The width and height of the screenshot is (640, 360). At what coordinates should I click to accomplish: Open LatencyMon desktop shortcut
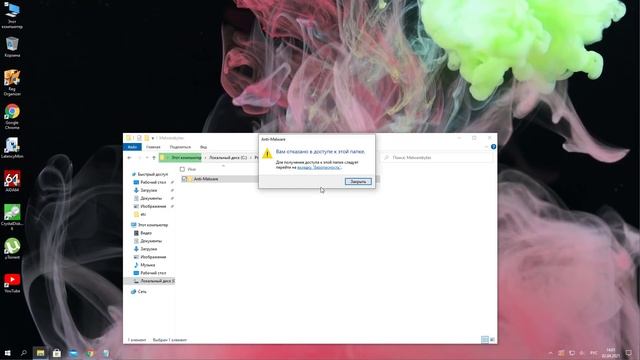[12, 148]
